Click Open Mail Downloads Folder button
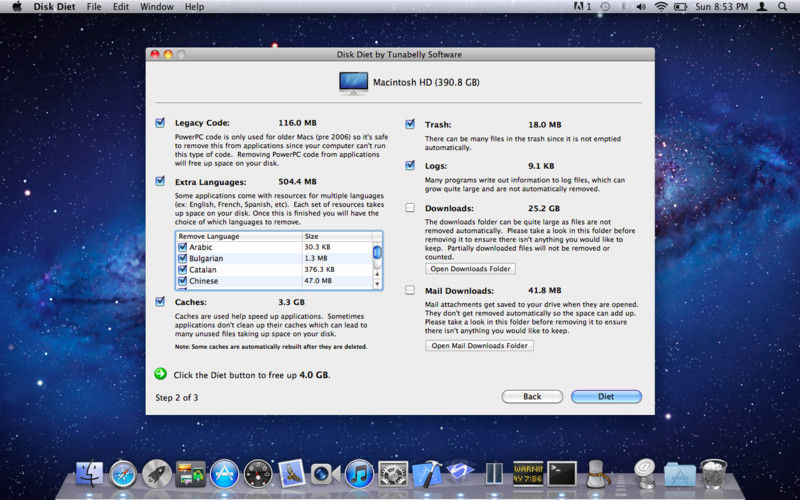The image size is (800, 500). tap(480, 345)
